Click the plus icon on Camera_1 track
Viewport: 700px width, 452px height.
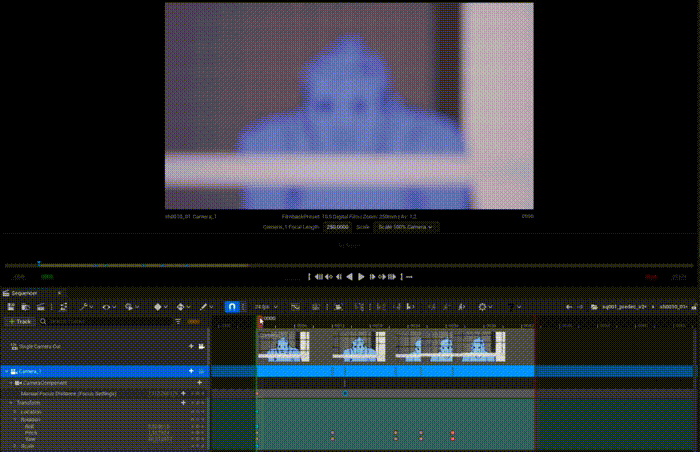[190, 371]
